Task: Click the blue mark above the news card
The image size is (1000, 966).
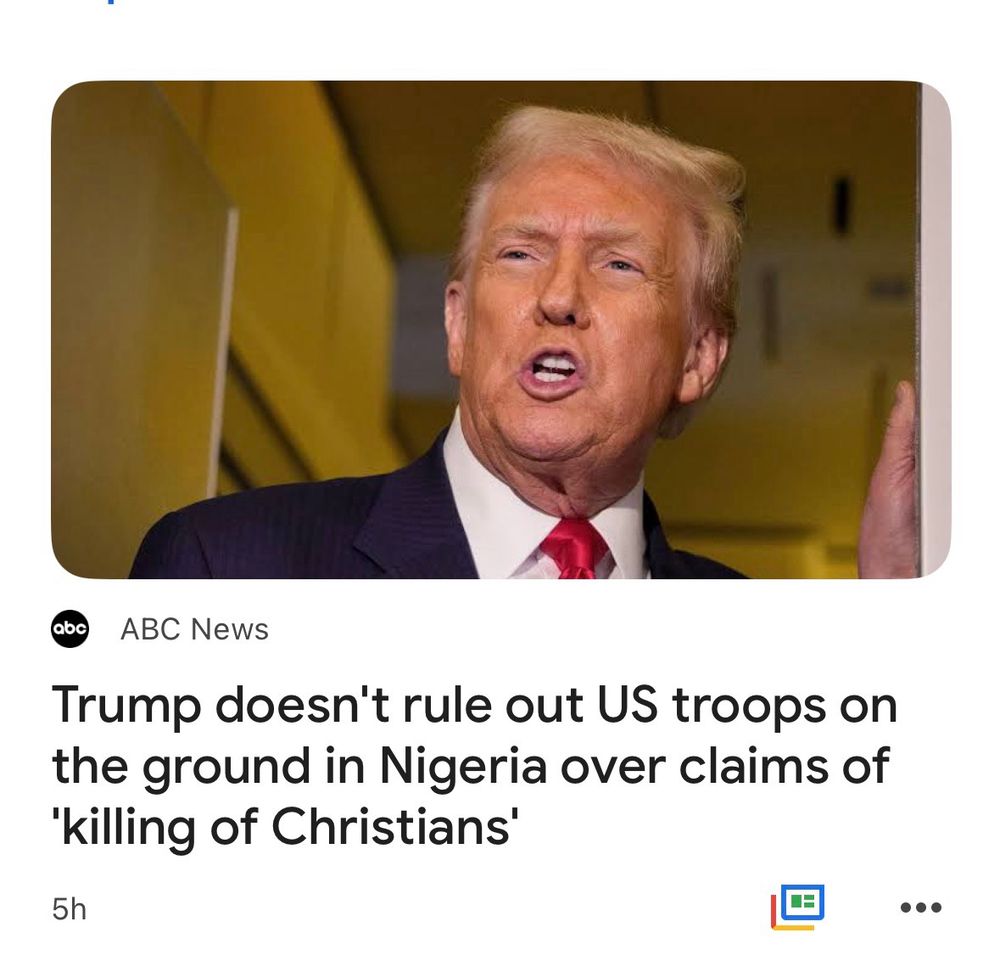Action: point(112,1)
